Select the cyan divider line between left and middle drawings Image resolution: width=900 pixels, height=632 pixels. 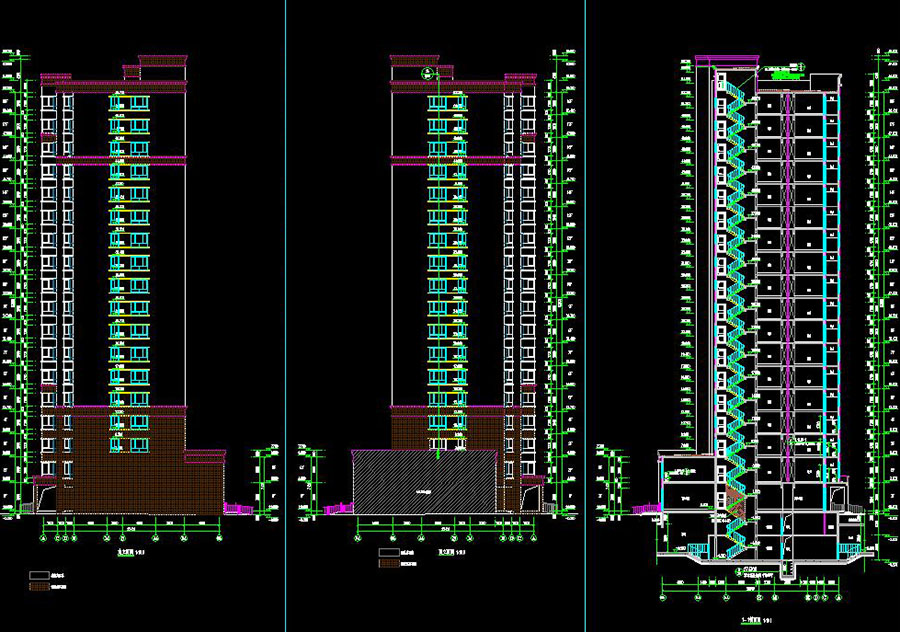click(285, 300)
